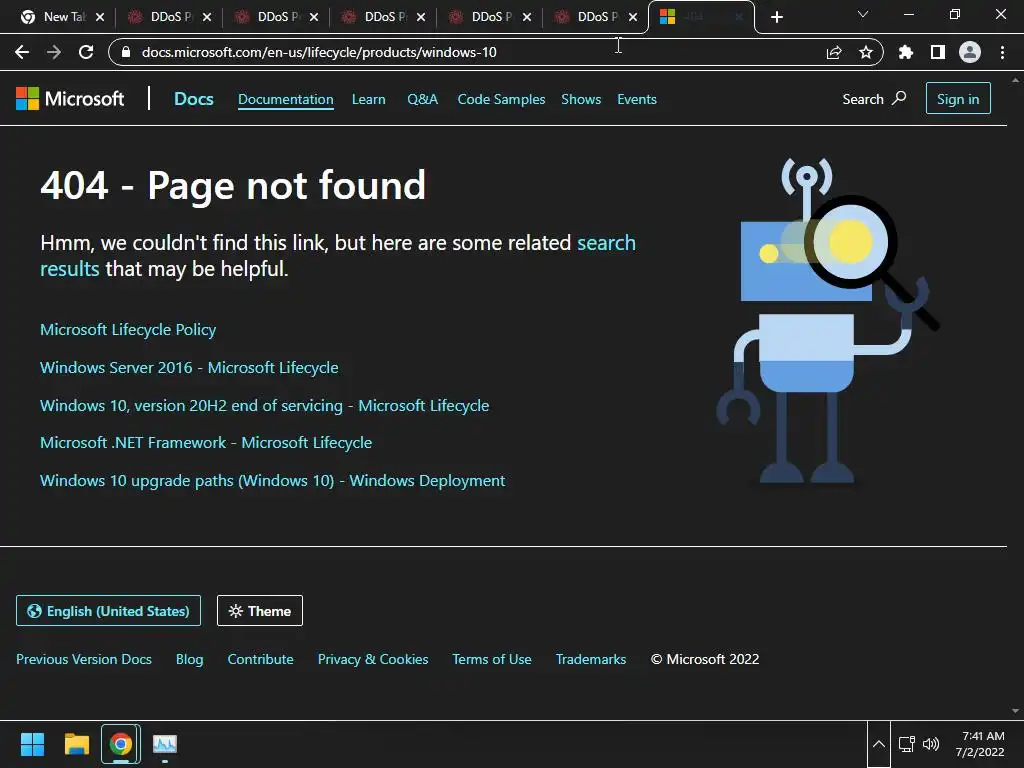Image resolution: width=1024 pixels, height=768 pixels.
Task: Click the Microsoft logo
Action: pyautogui.click(x=70, y=99)
